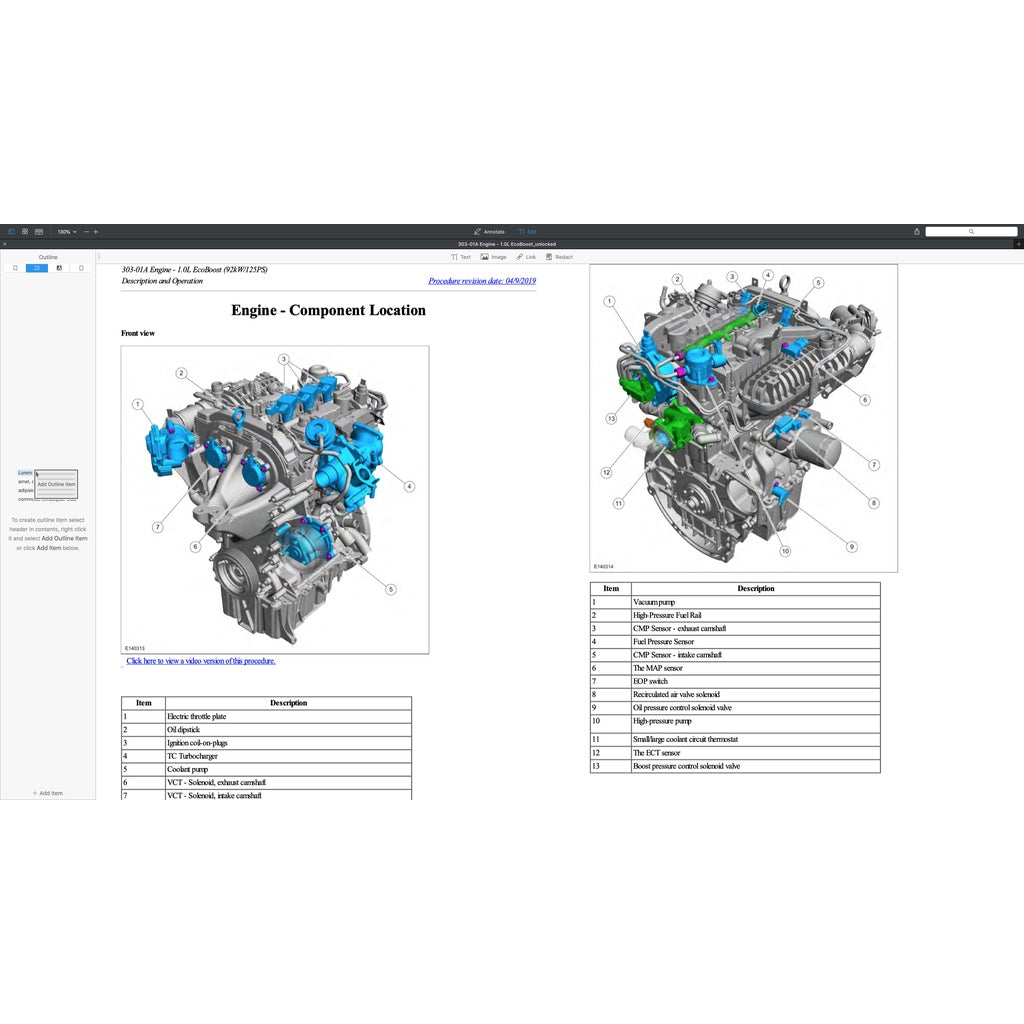
Task: Click the zoom in plus button
Action: click(x=96, y=231)
